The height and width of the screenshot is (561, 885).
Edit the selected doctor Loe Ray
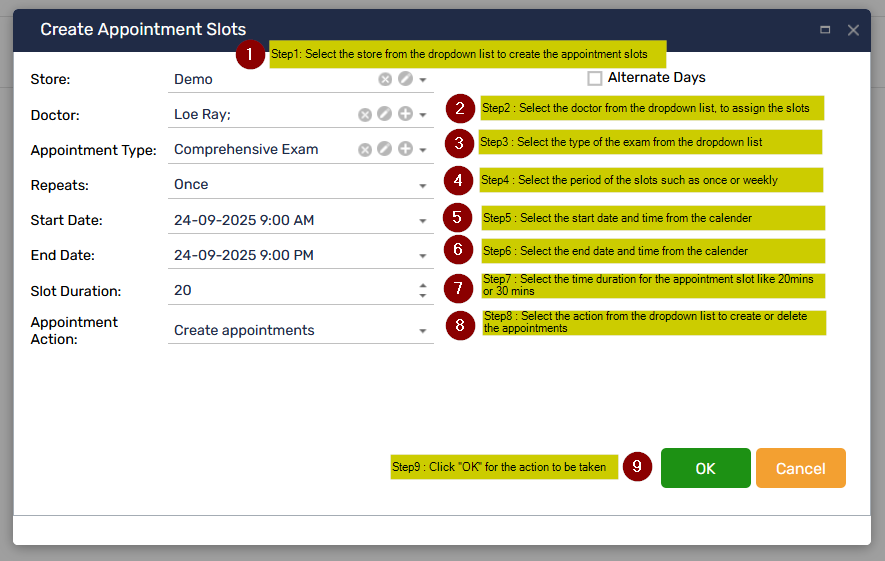point(385,115)
